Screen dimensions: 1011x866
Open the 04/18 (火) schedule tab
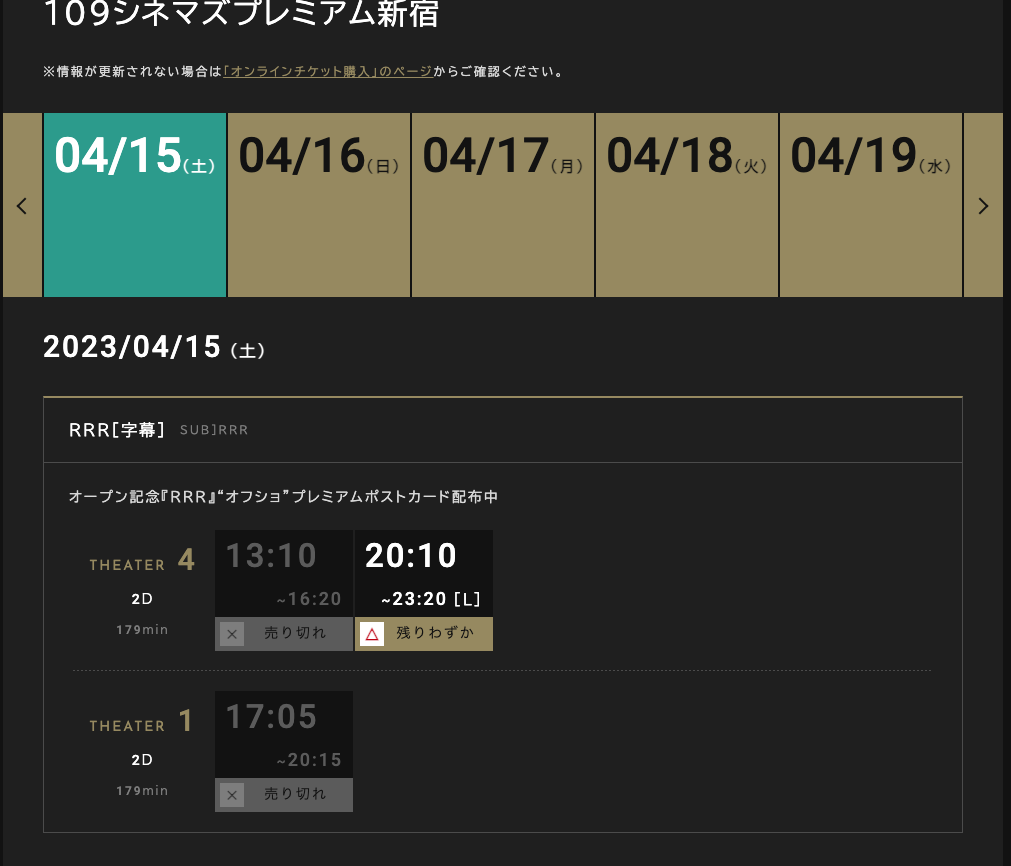(x=687, y=205)
